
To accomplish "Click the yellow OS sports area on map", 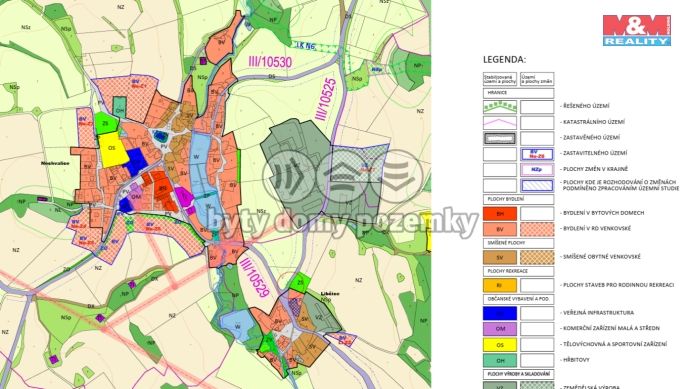I will tap(113, 149).
